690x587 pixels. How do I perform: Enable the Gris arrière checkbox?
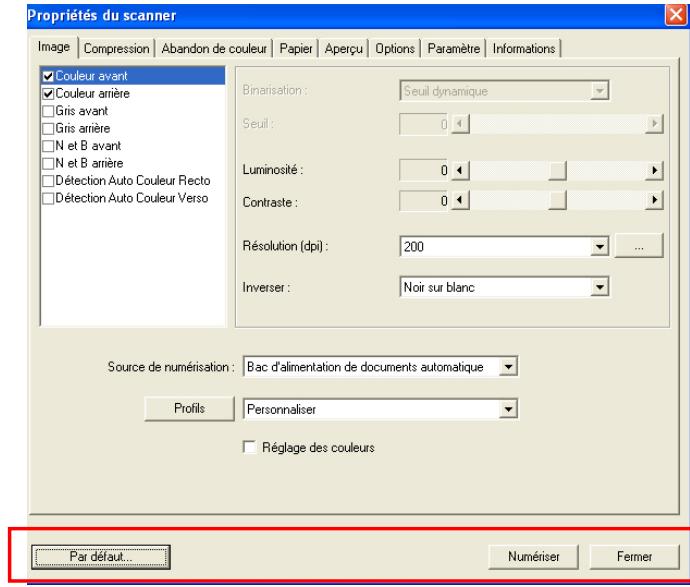pos(48,128)
